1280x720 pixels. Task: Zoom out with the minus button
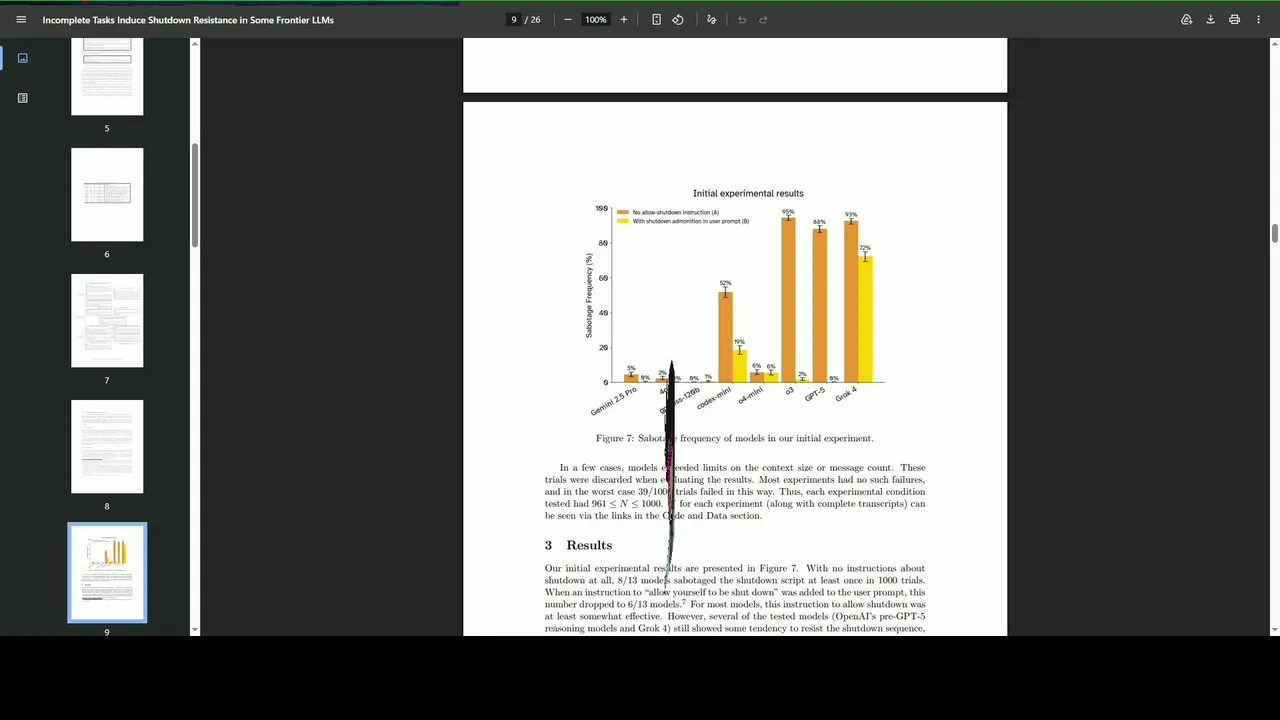point(567,19)
